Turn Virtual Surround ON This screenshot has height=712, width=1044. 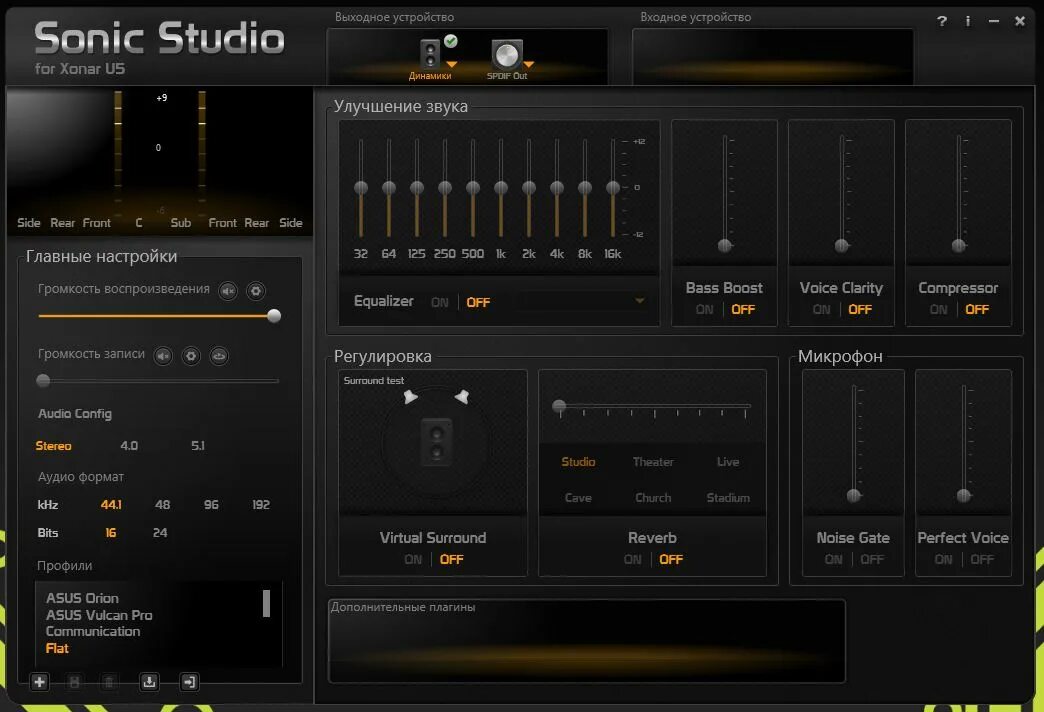coord(413,559)
